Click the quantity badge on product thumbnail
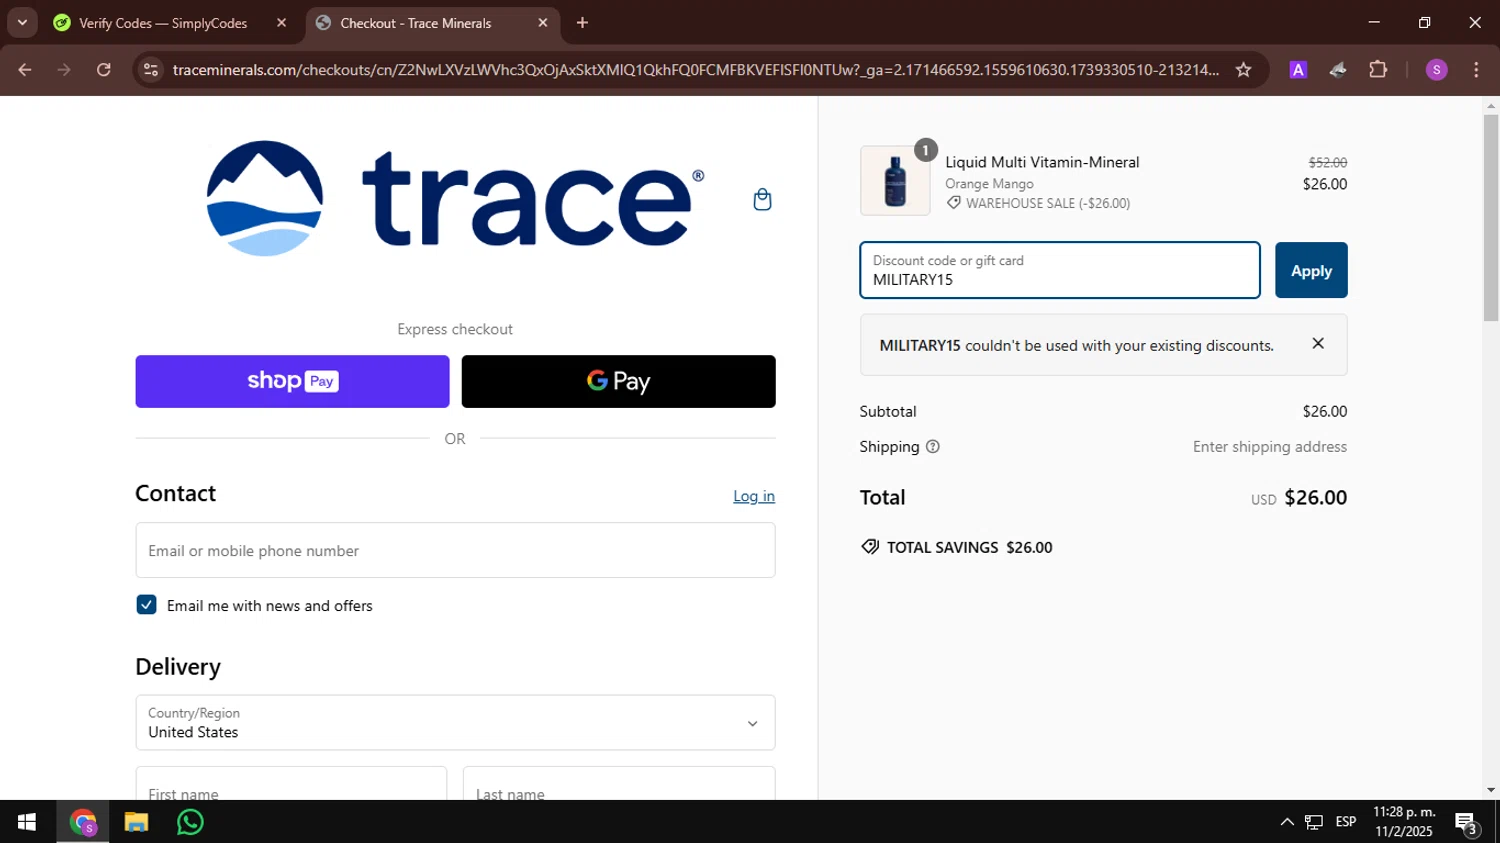This screenshot has height=843, width=1500. coord(925,150)
